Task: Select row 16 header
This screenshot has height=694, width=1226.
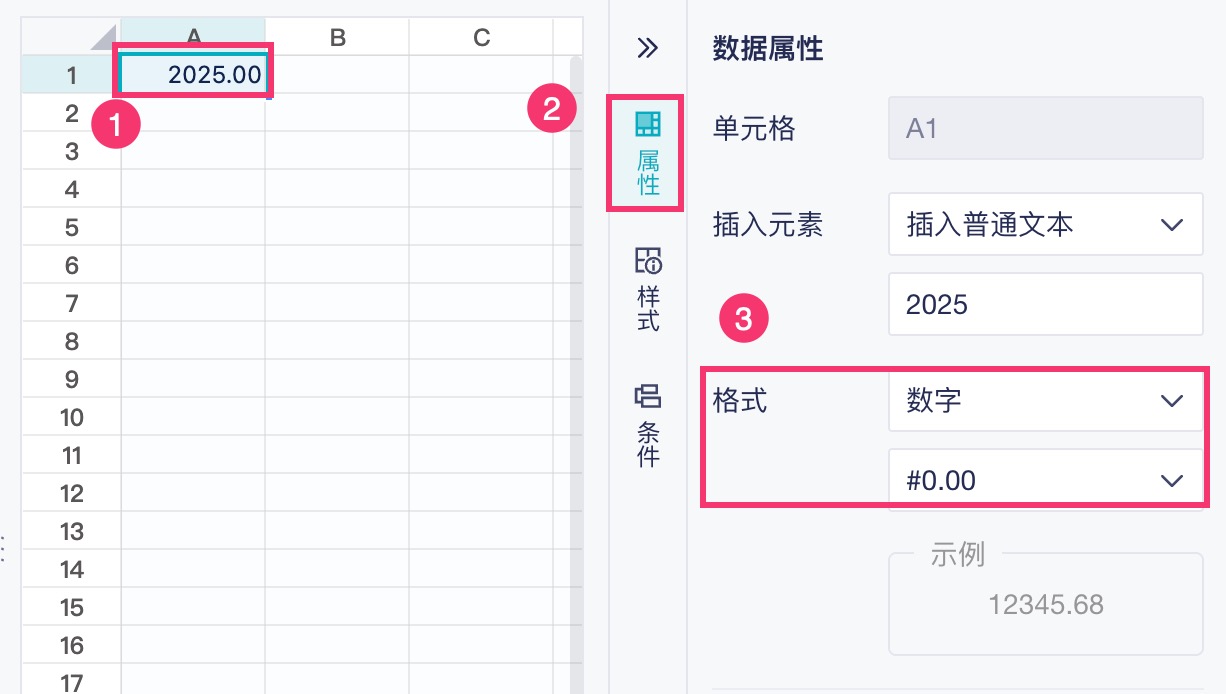Action: click(x=71, y=645)
